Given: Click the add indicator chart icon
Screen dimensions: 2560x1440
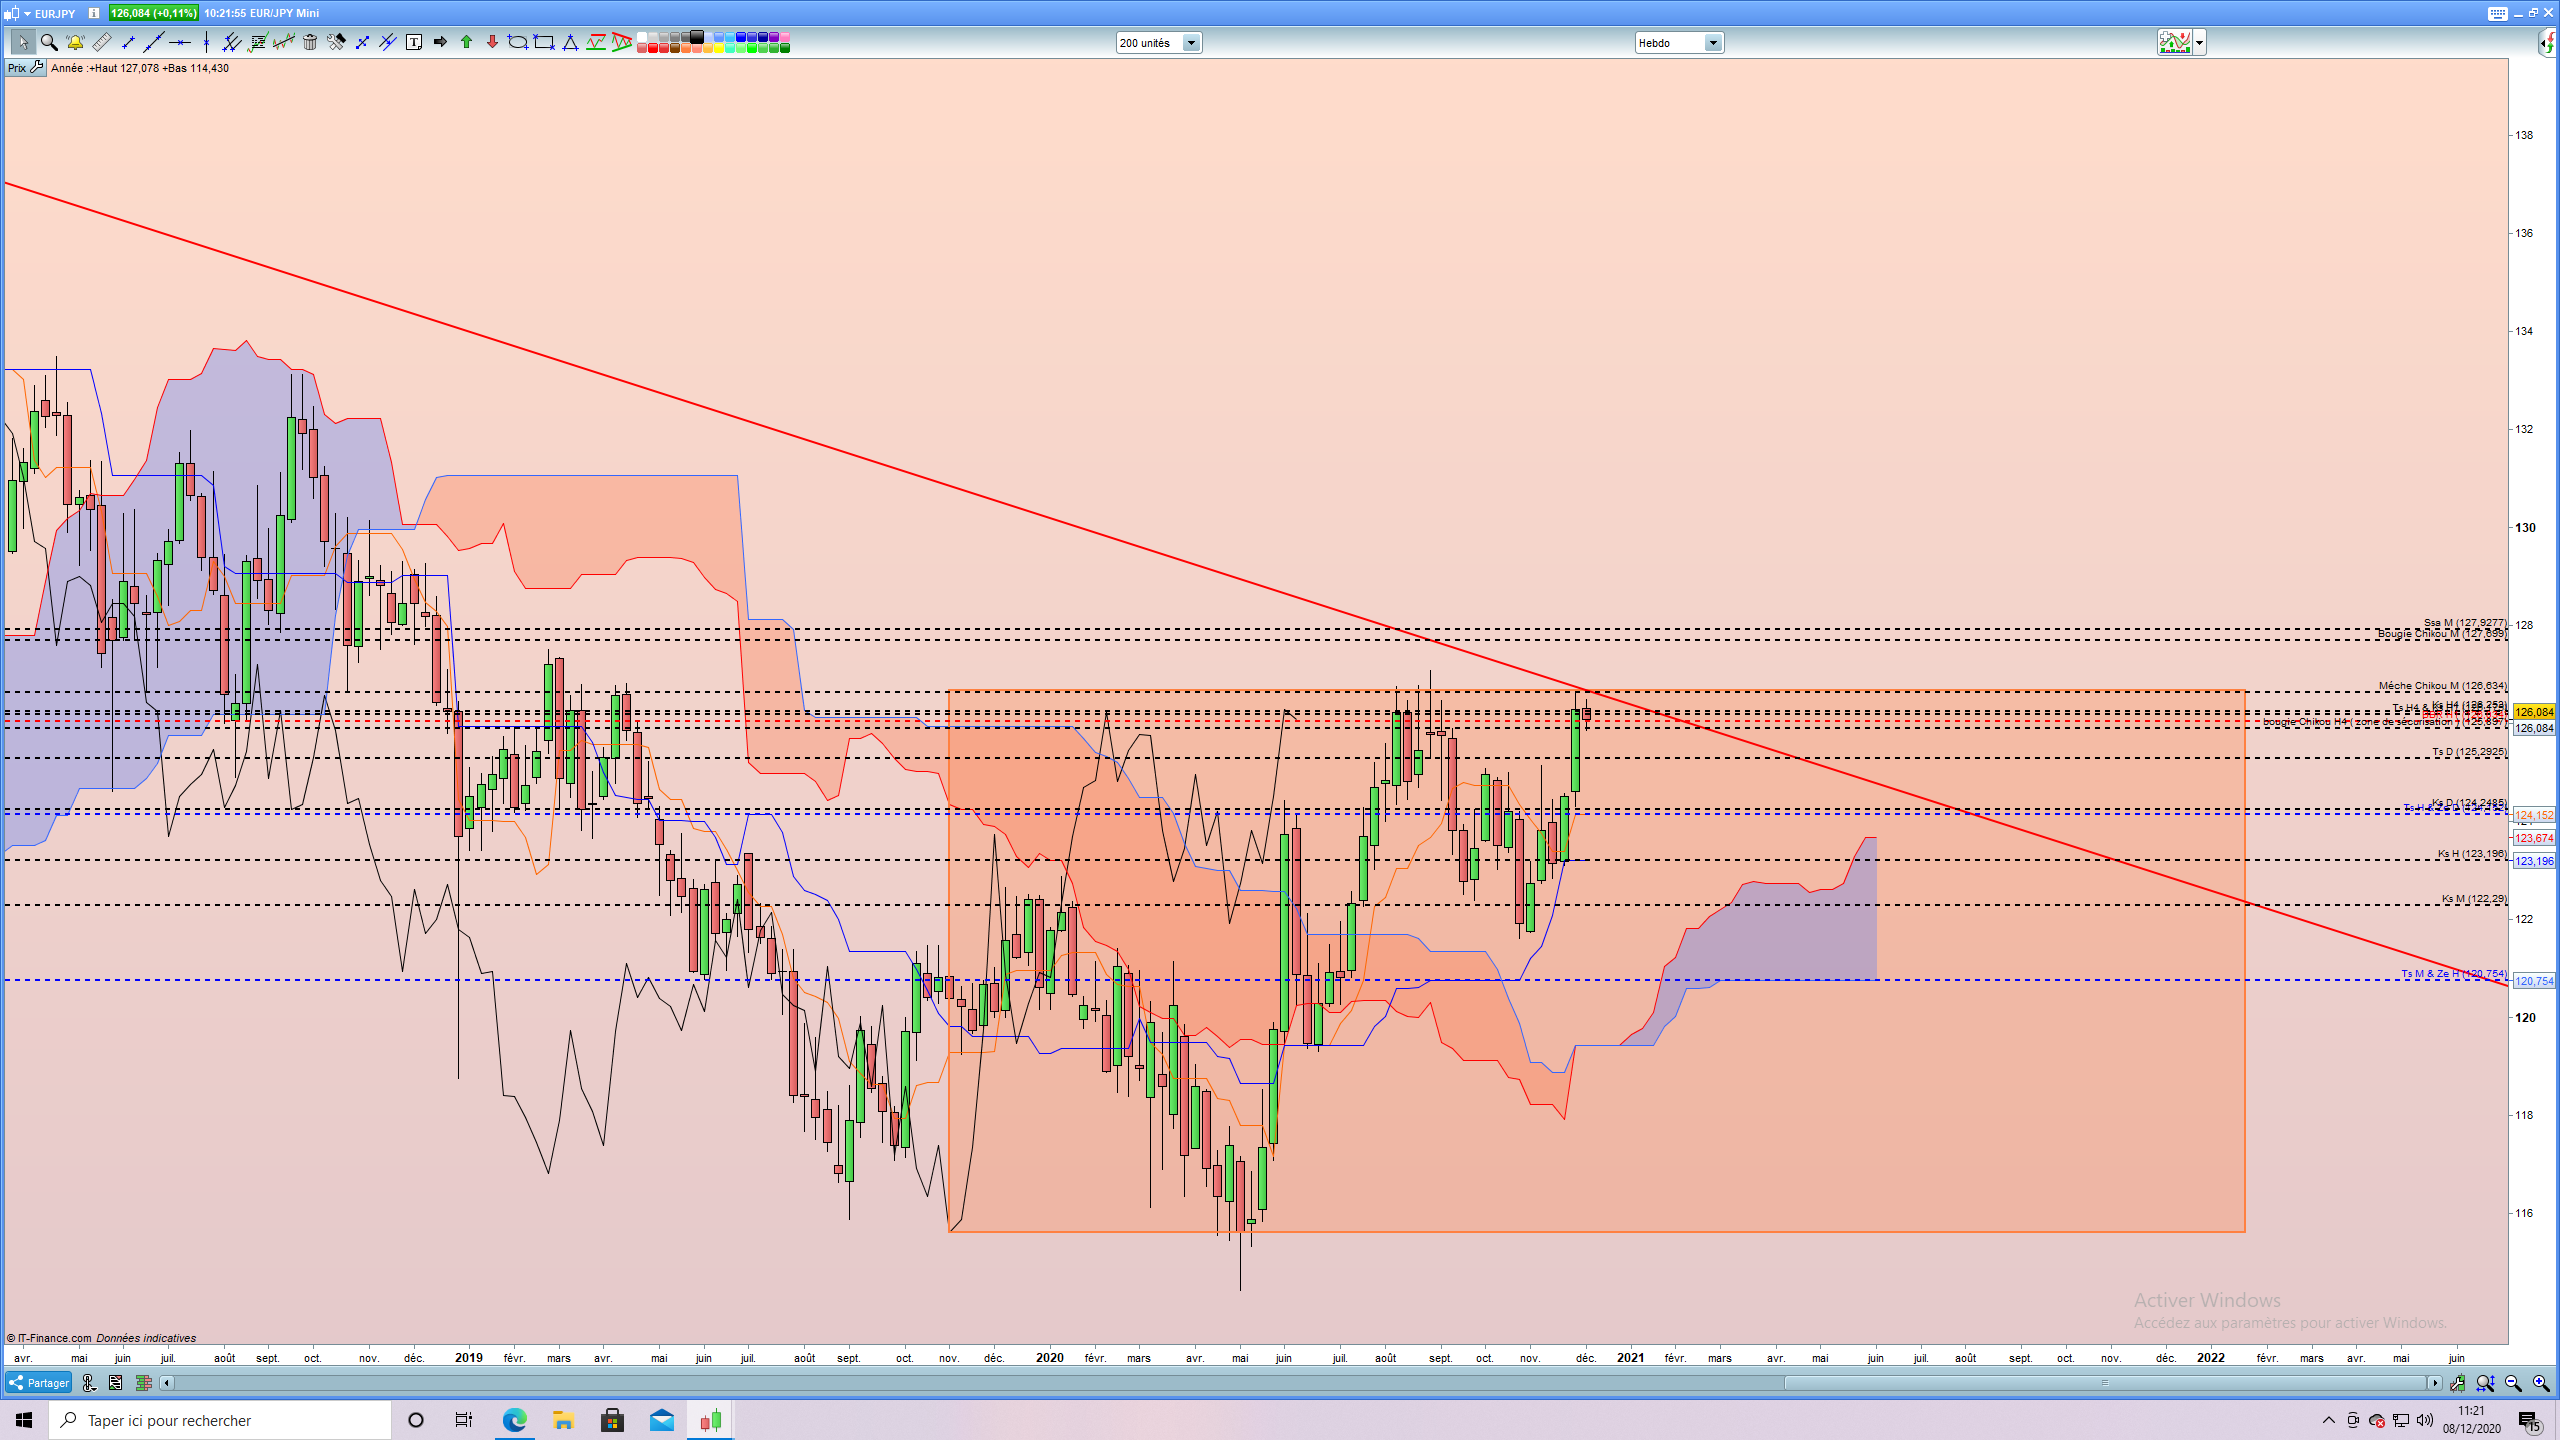Looking at the screenshot, I should [2174, 42].
